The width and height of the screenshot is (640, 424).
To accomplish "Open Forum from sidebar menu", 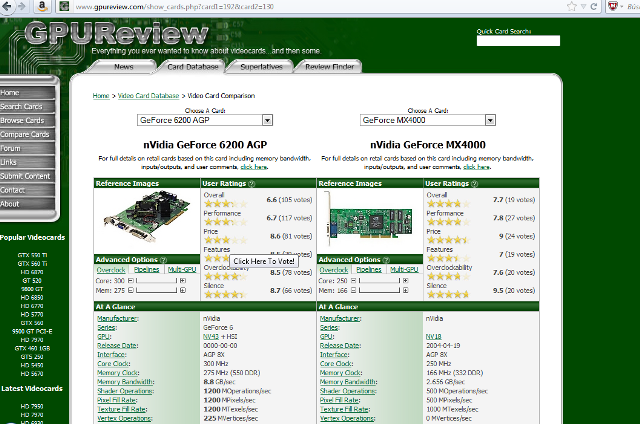I will (12, 148).
